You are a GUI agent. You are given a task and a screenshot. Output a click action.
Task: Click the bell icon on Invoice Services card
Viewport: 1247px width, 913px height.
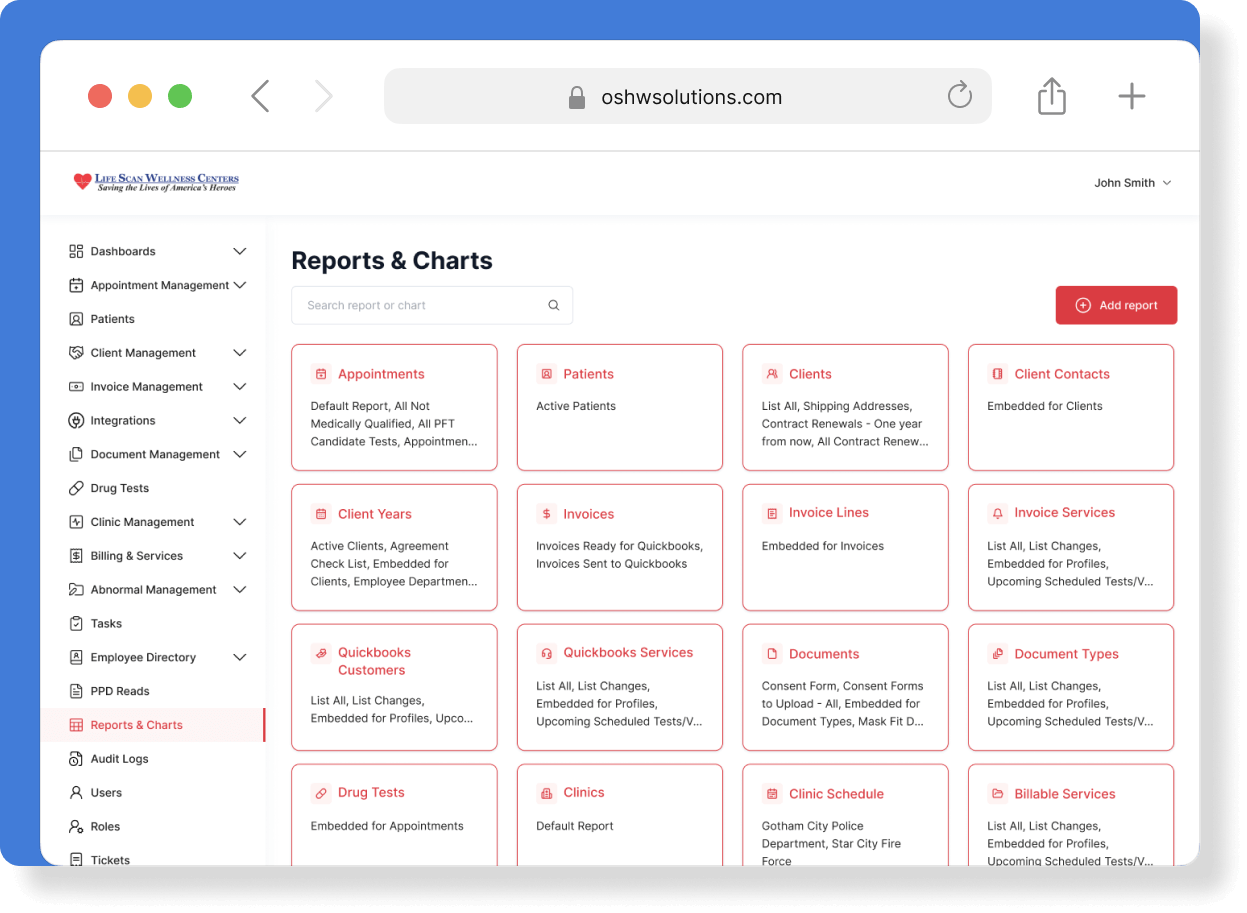(x=997, y=513)
